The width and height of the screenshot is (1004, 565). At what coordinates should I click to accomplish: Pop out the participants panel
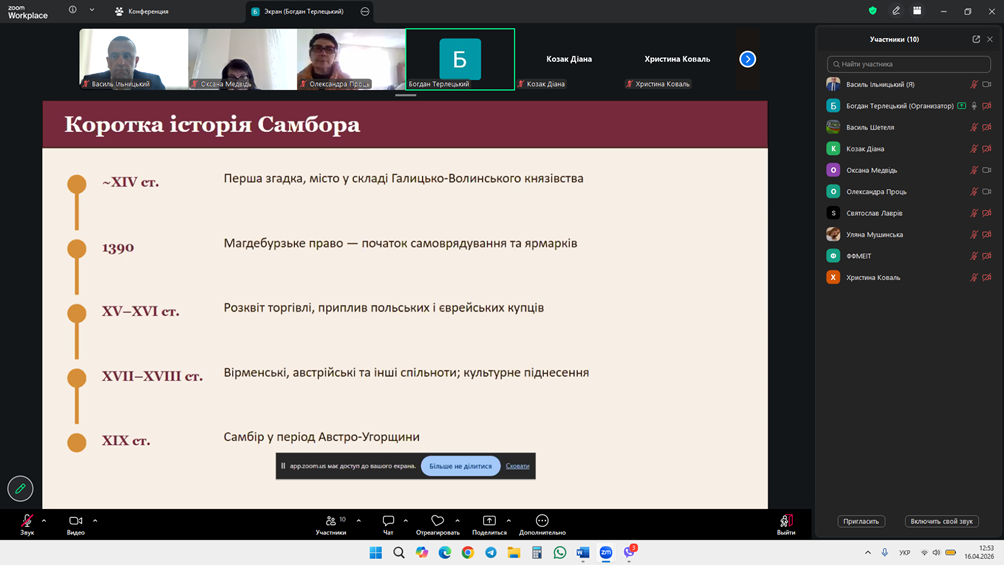(976, 39)
